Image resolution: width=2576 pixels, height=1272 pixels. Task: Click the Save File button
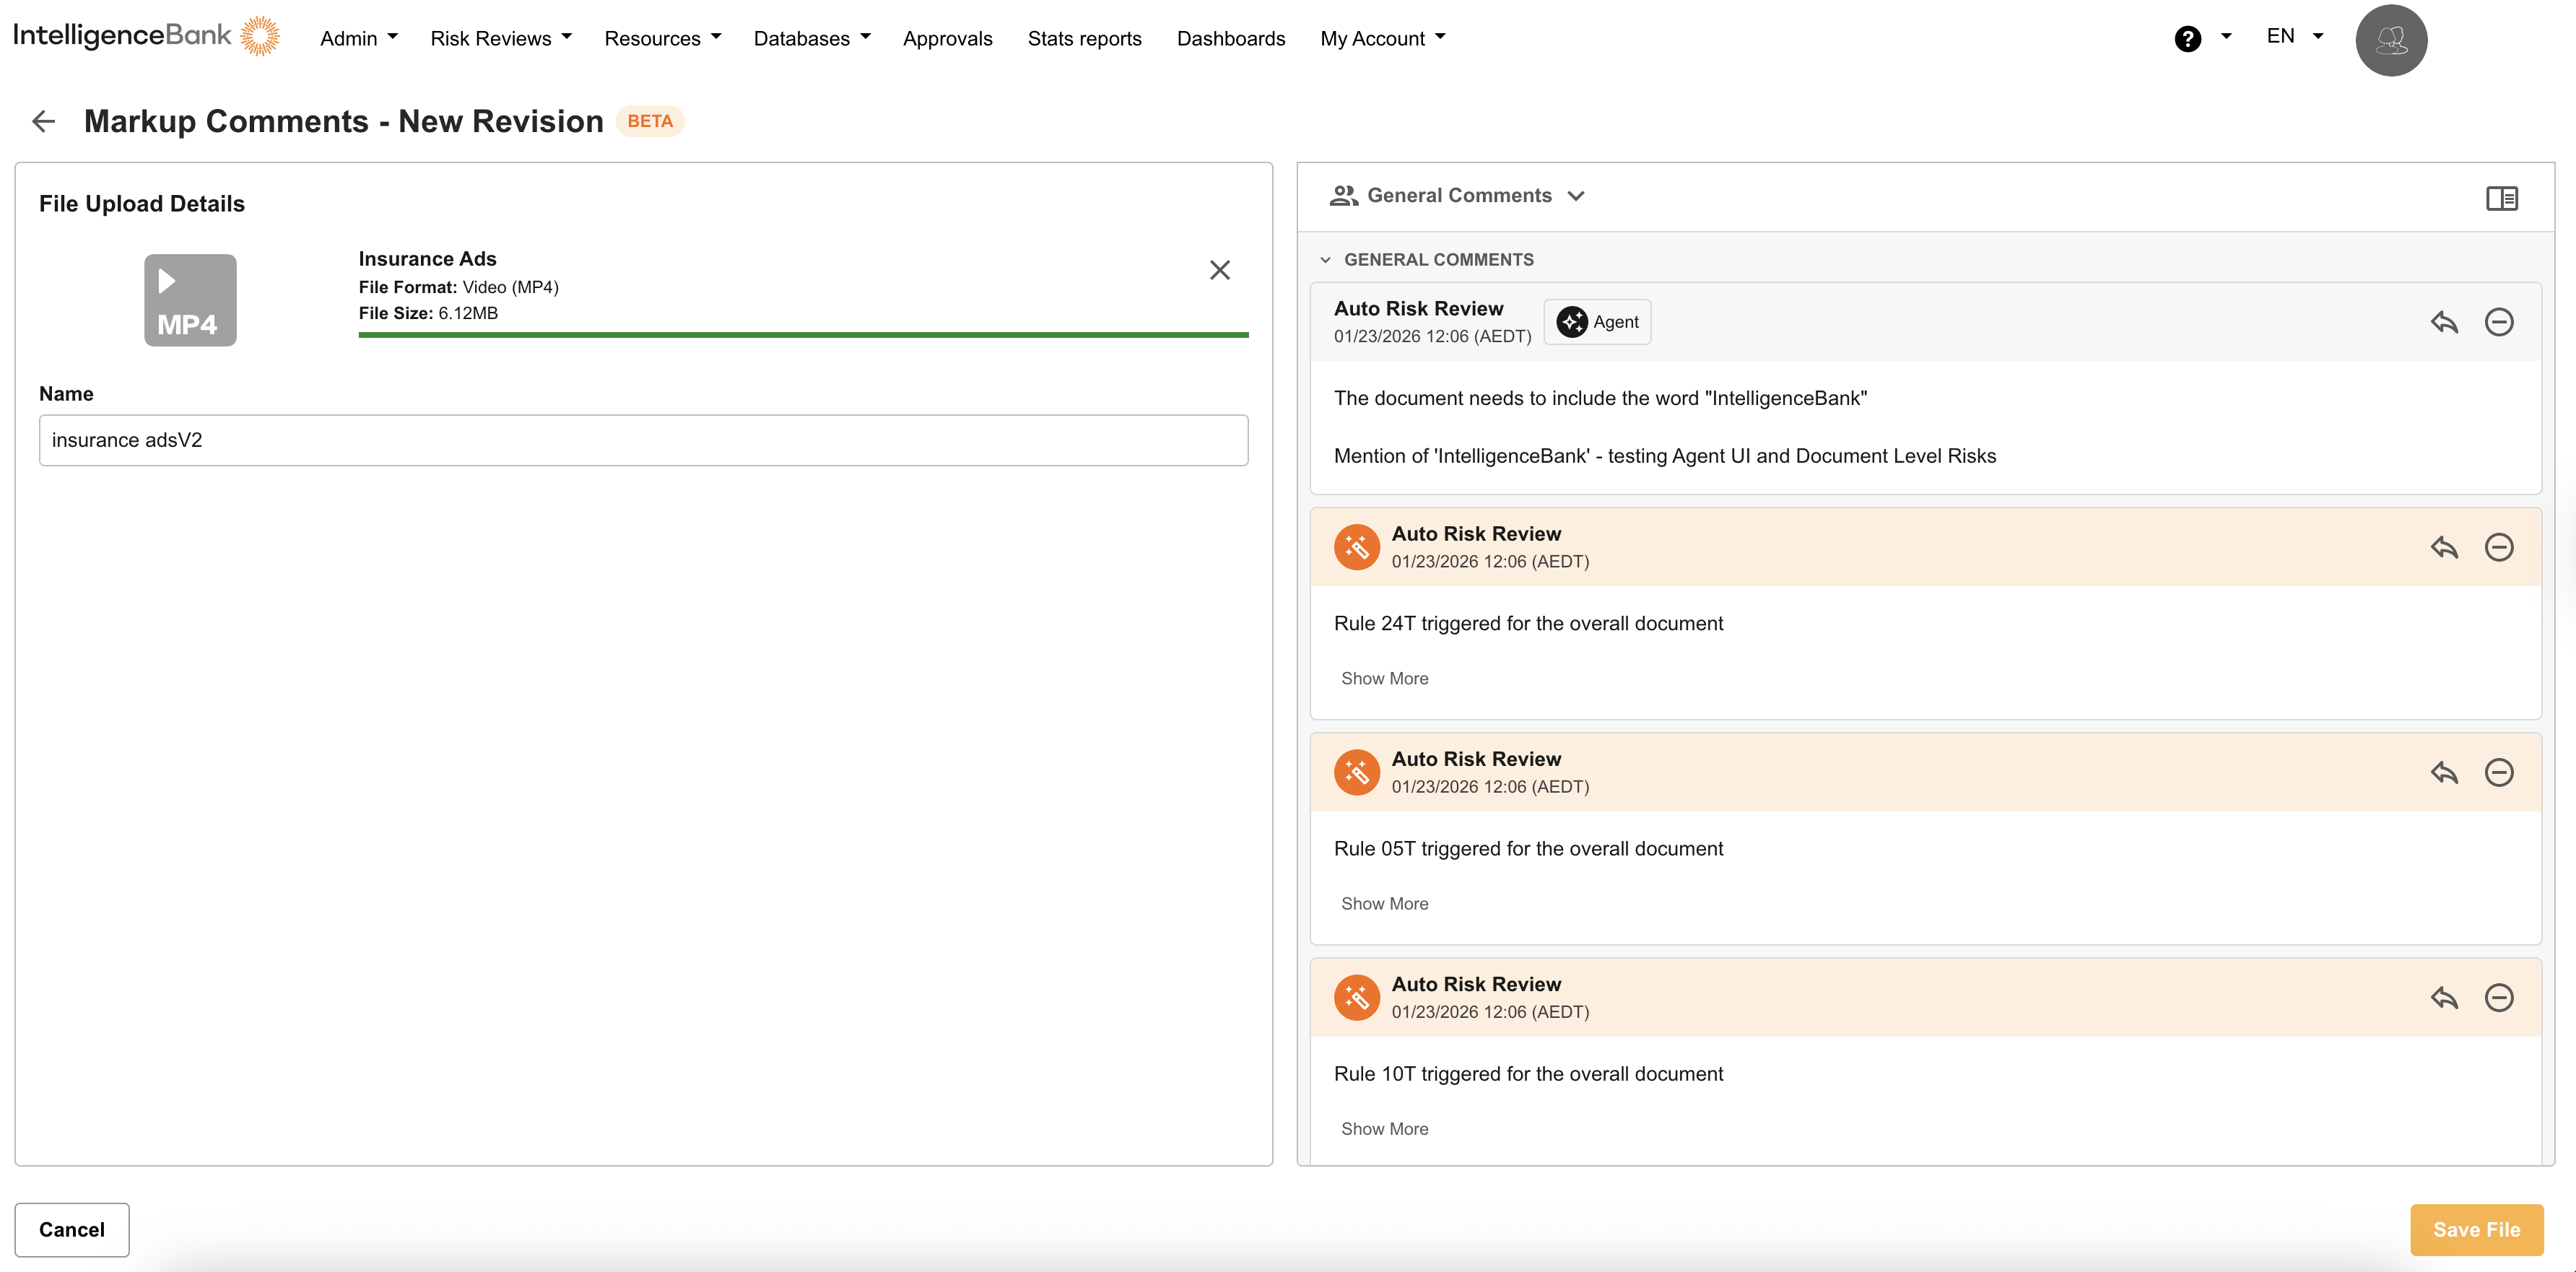(2475, 1229)
